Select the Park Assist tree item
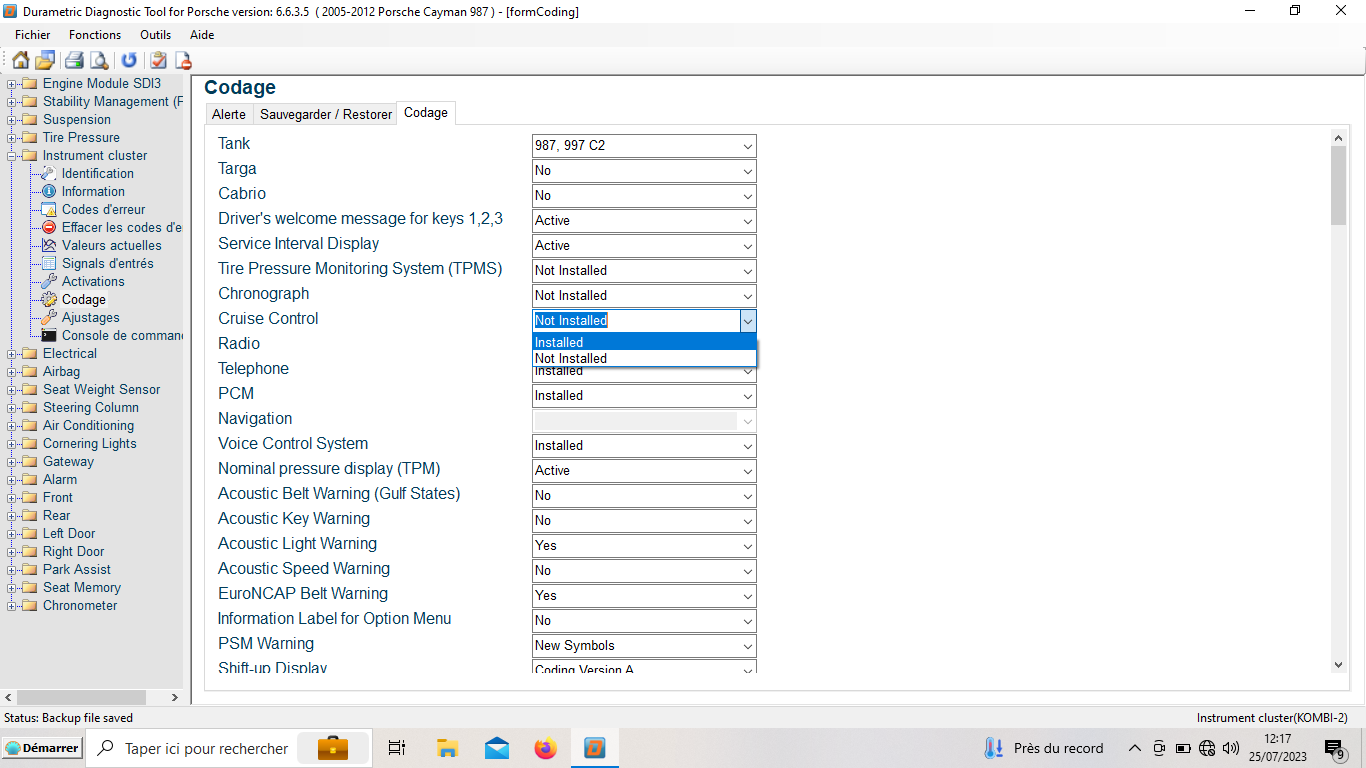This screenshot has height=768, width=1366. pos(77,569)
